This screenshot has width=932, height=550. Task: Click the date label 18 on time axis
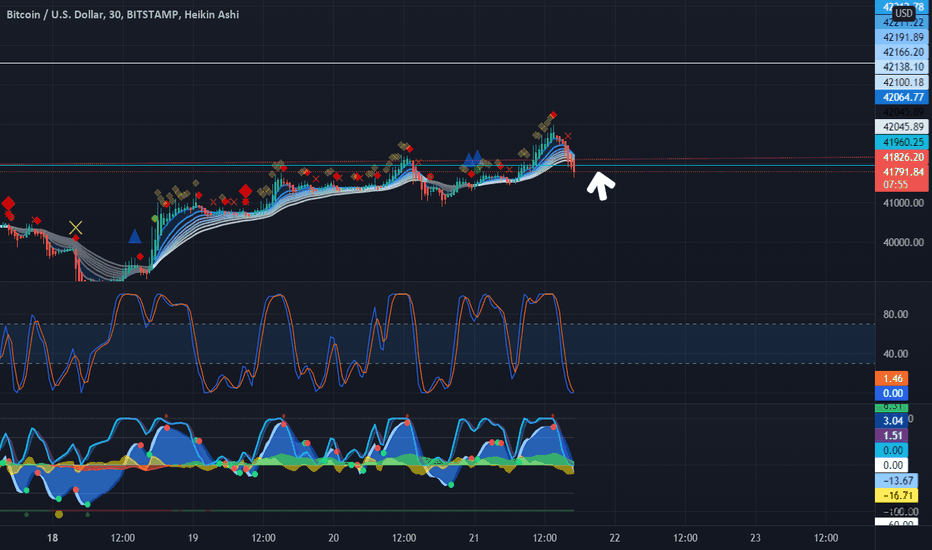tap(52, 538)
